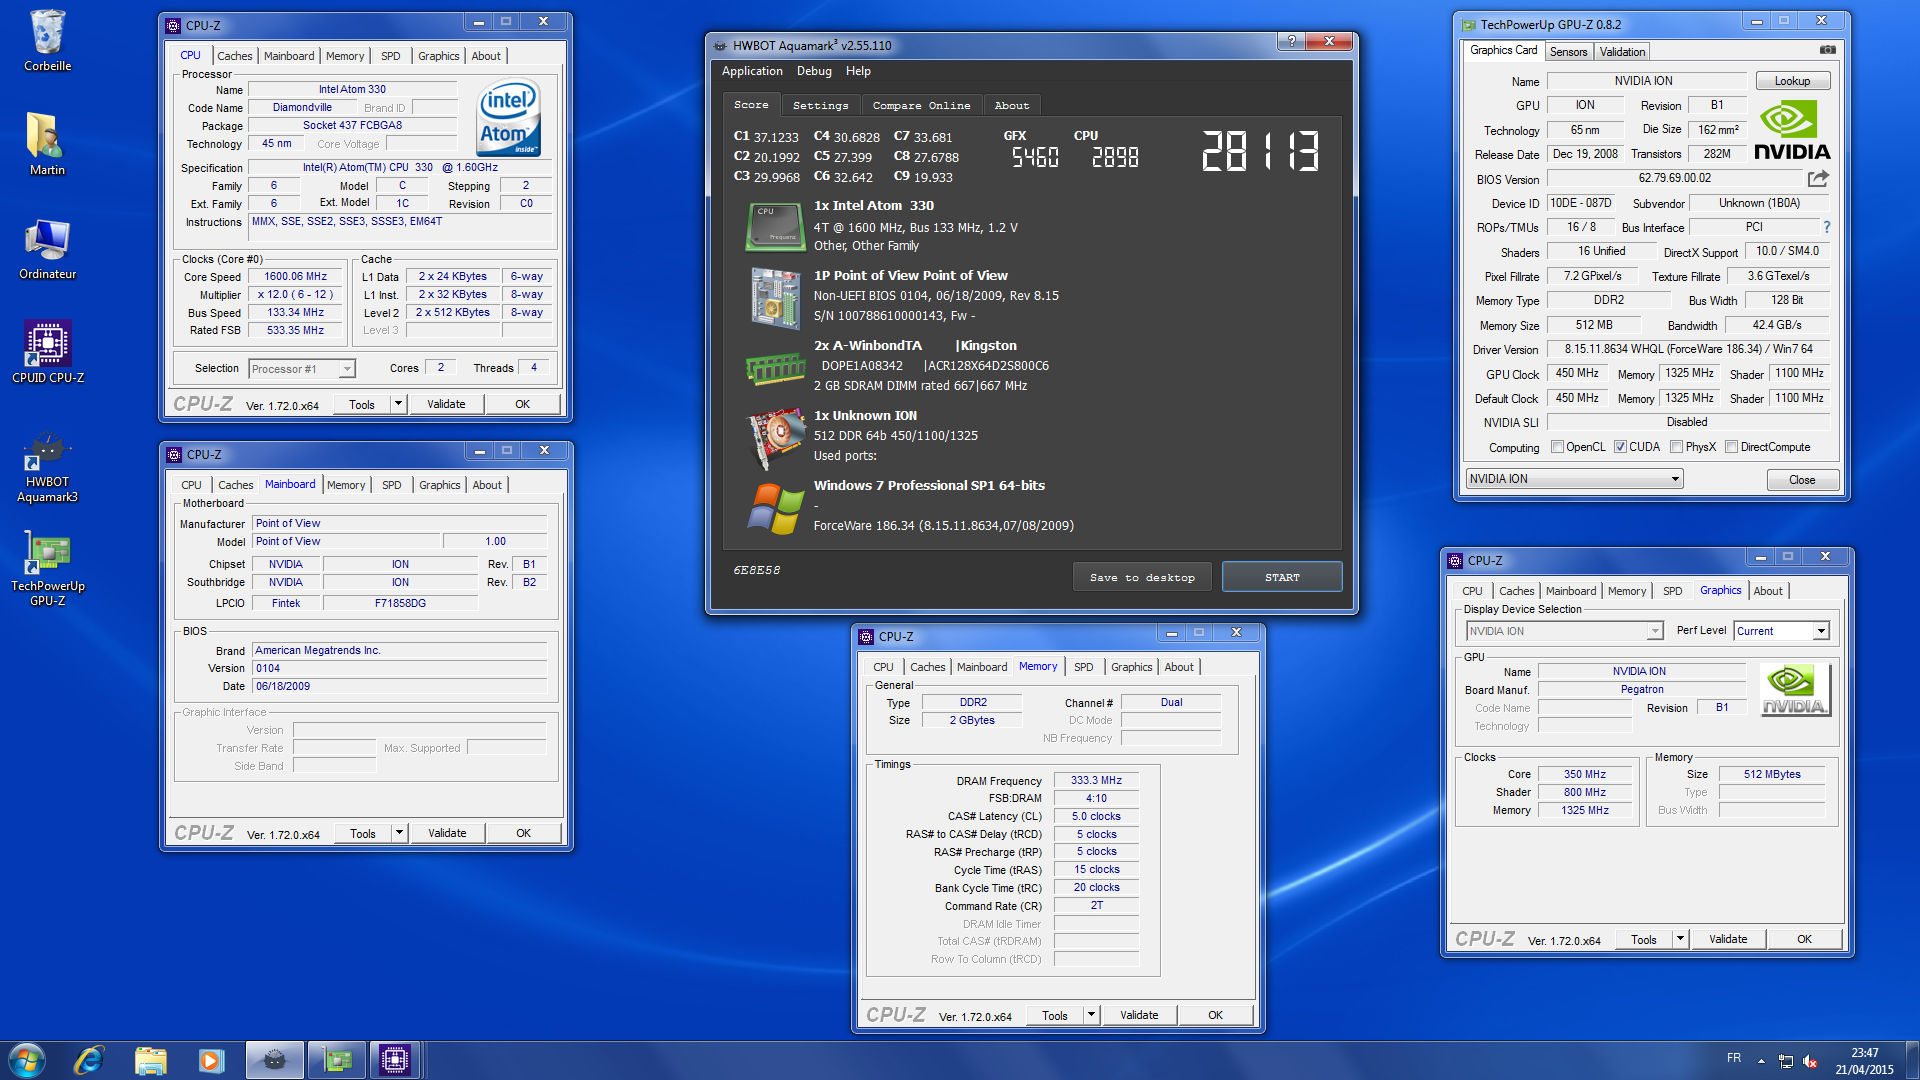1920x1080 pixels.
Task: Click the network tray icon
Action: tap(1785, 1061)
